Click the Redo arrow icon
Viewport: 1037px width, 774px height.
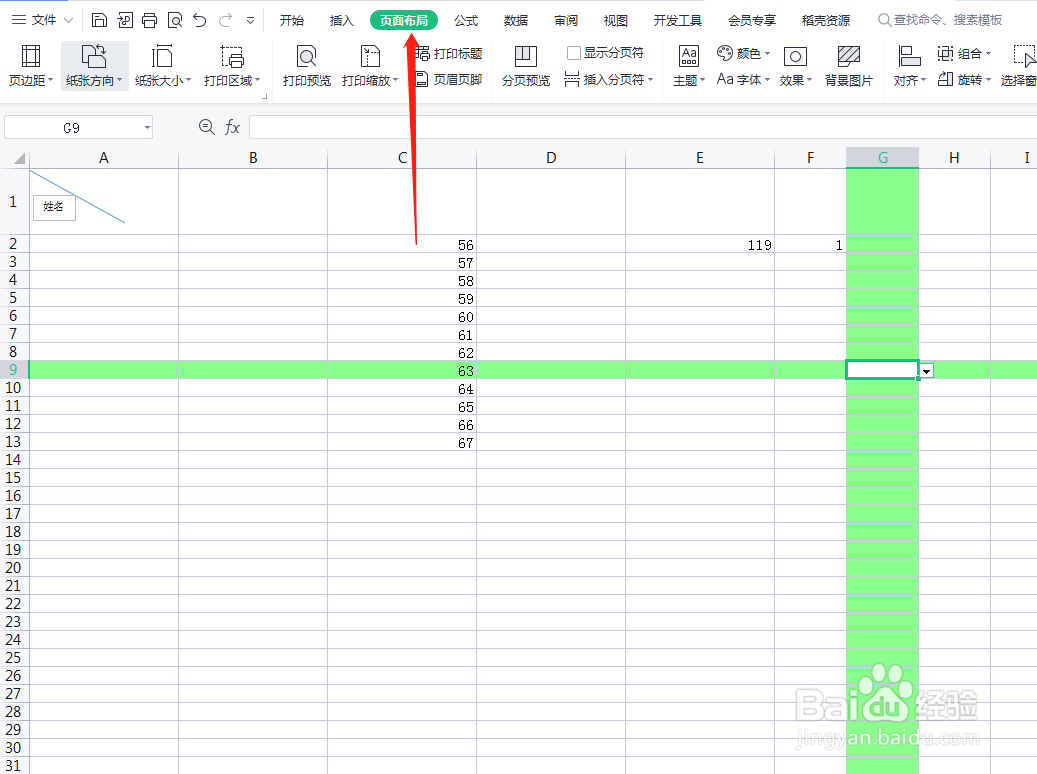(225, 21)
